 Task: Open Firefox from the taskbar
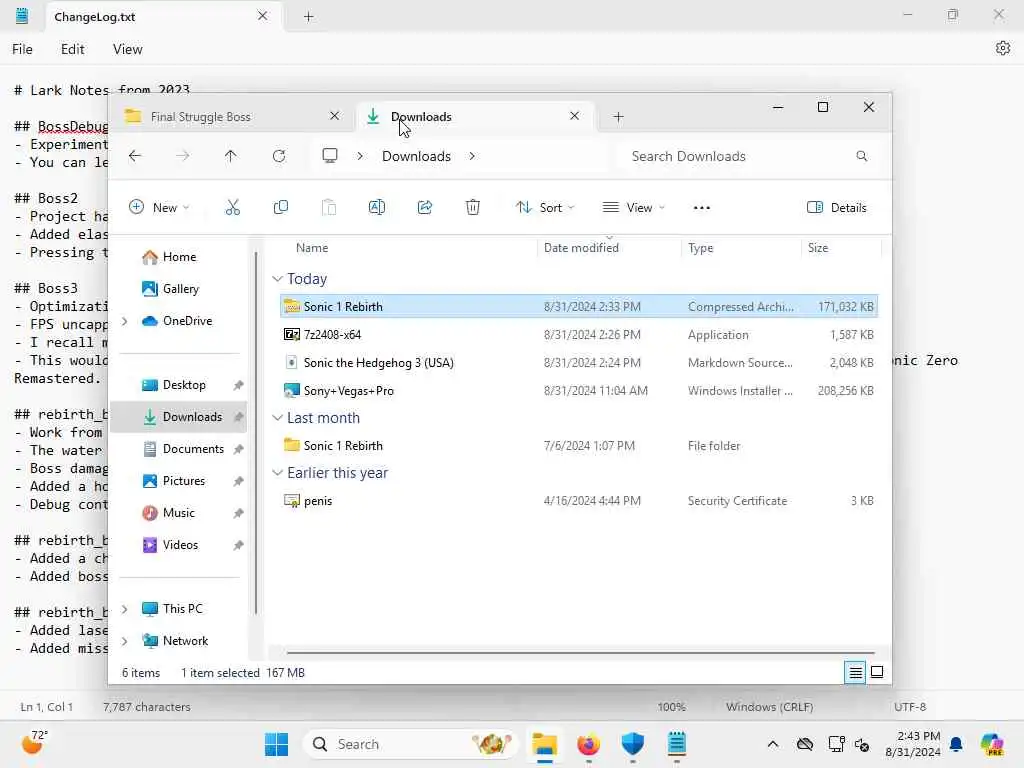pyautogui.click(x=588, y=744)
